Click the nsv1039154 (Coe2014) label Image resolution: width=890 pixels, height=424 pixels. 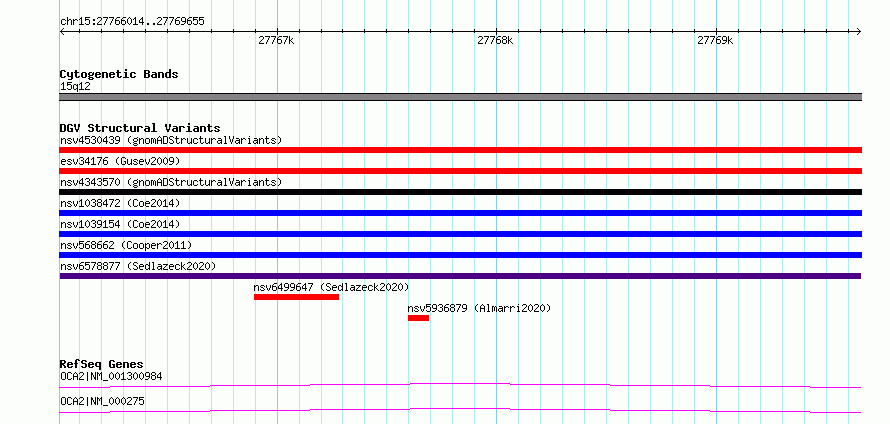pos(120,224)
